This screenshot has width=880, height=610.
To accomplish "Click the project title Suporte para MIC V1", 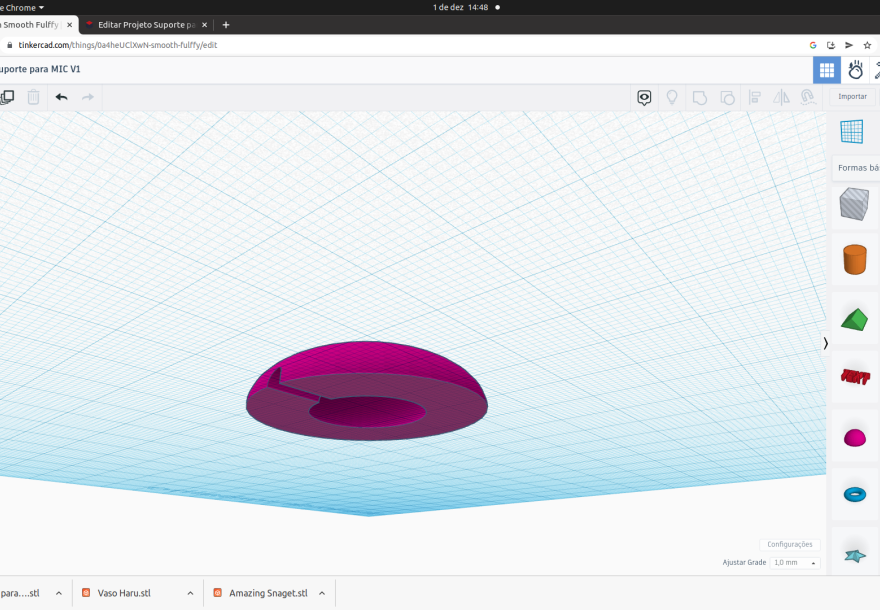I will [40, 69].
